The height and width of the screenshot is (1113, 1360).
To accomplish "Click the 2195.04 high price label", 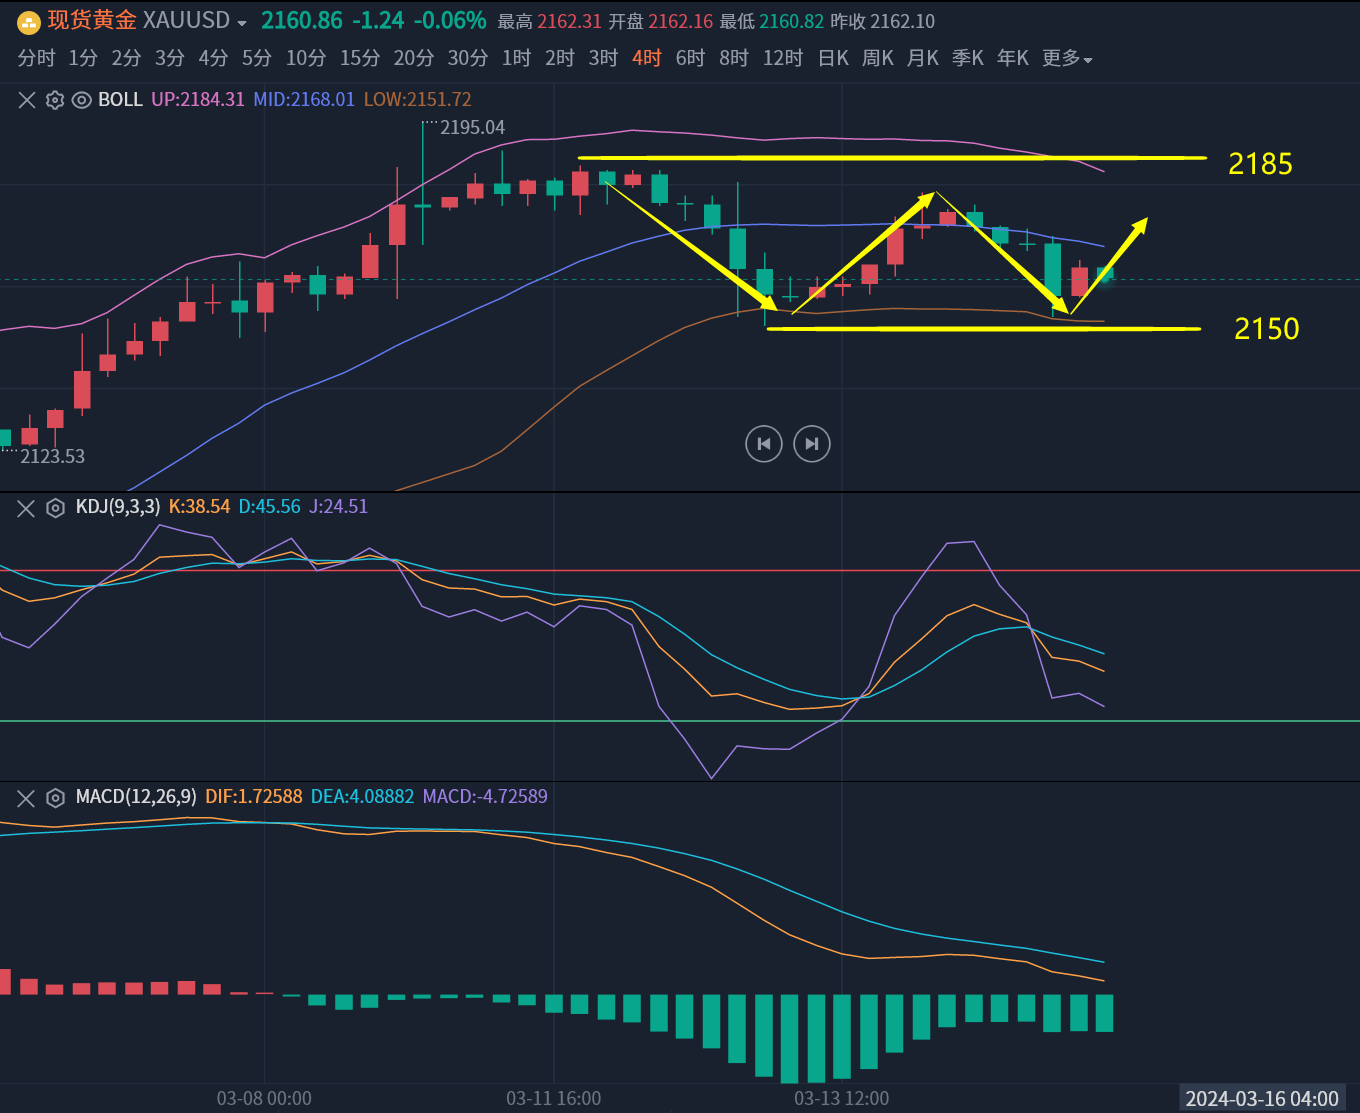I will tap(473, 128).
